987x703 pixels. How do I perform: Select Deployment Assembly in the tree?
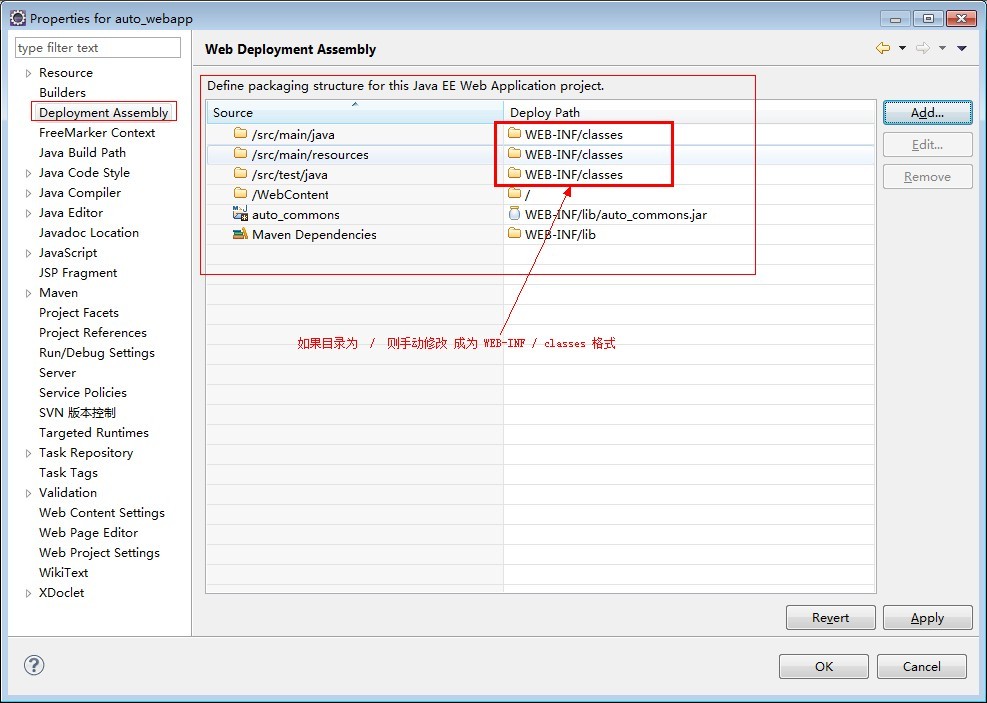104,113
